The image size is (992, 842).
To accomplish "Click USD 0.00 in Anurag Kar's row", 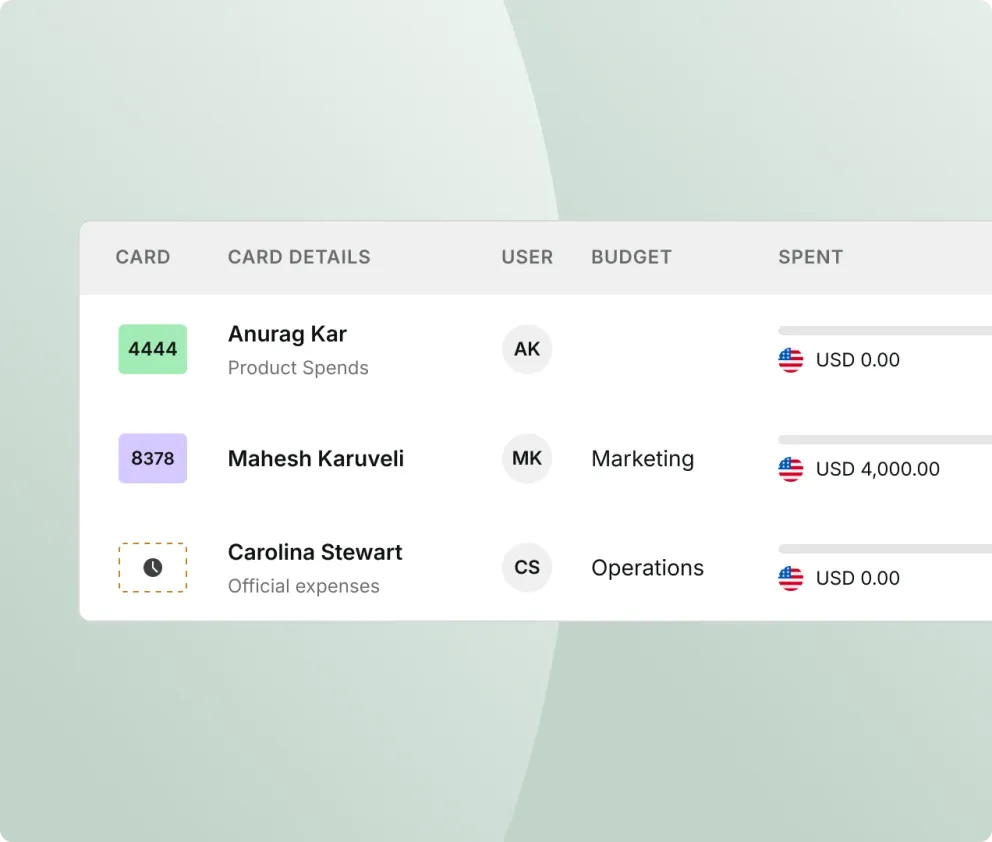I will pyautogui.click(x=857, y=360).
